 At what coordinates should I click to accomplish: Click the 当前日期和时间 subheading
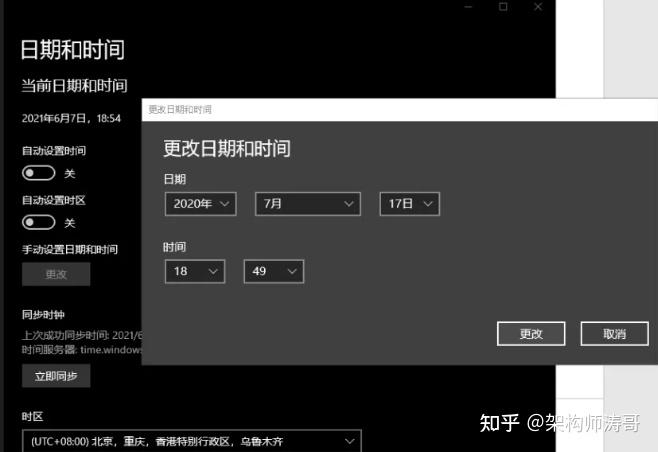pyautogui.click(x=74, y=86)
